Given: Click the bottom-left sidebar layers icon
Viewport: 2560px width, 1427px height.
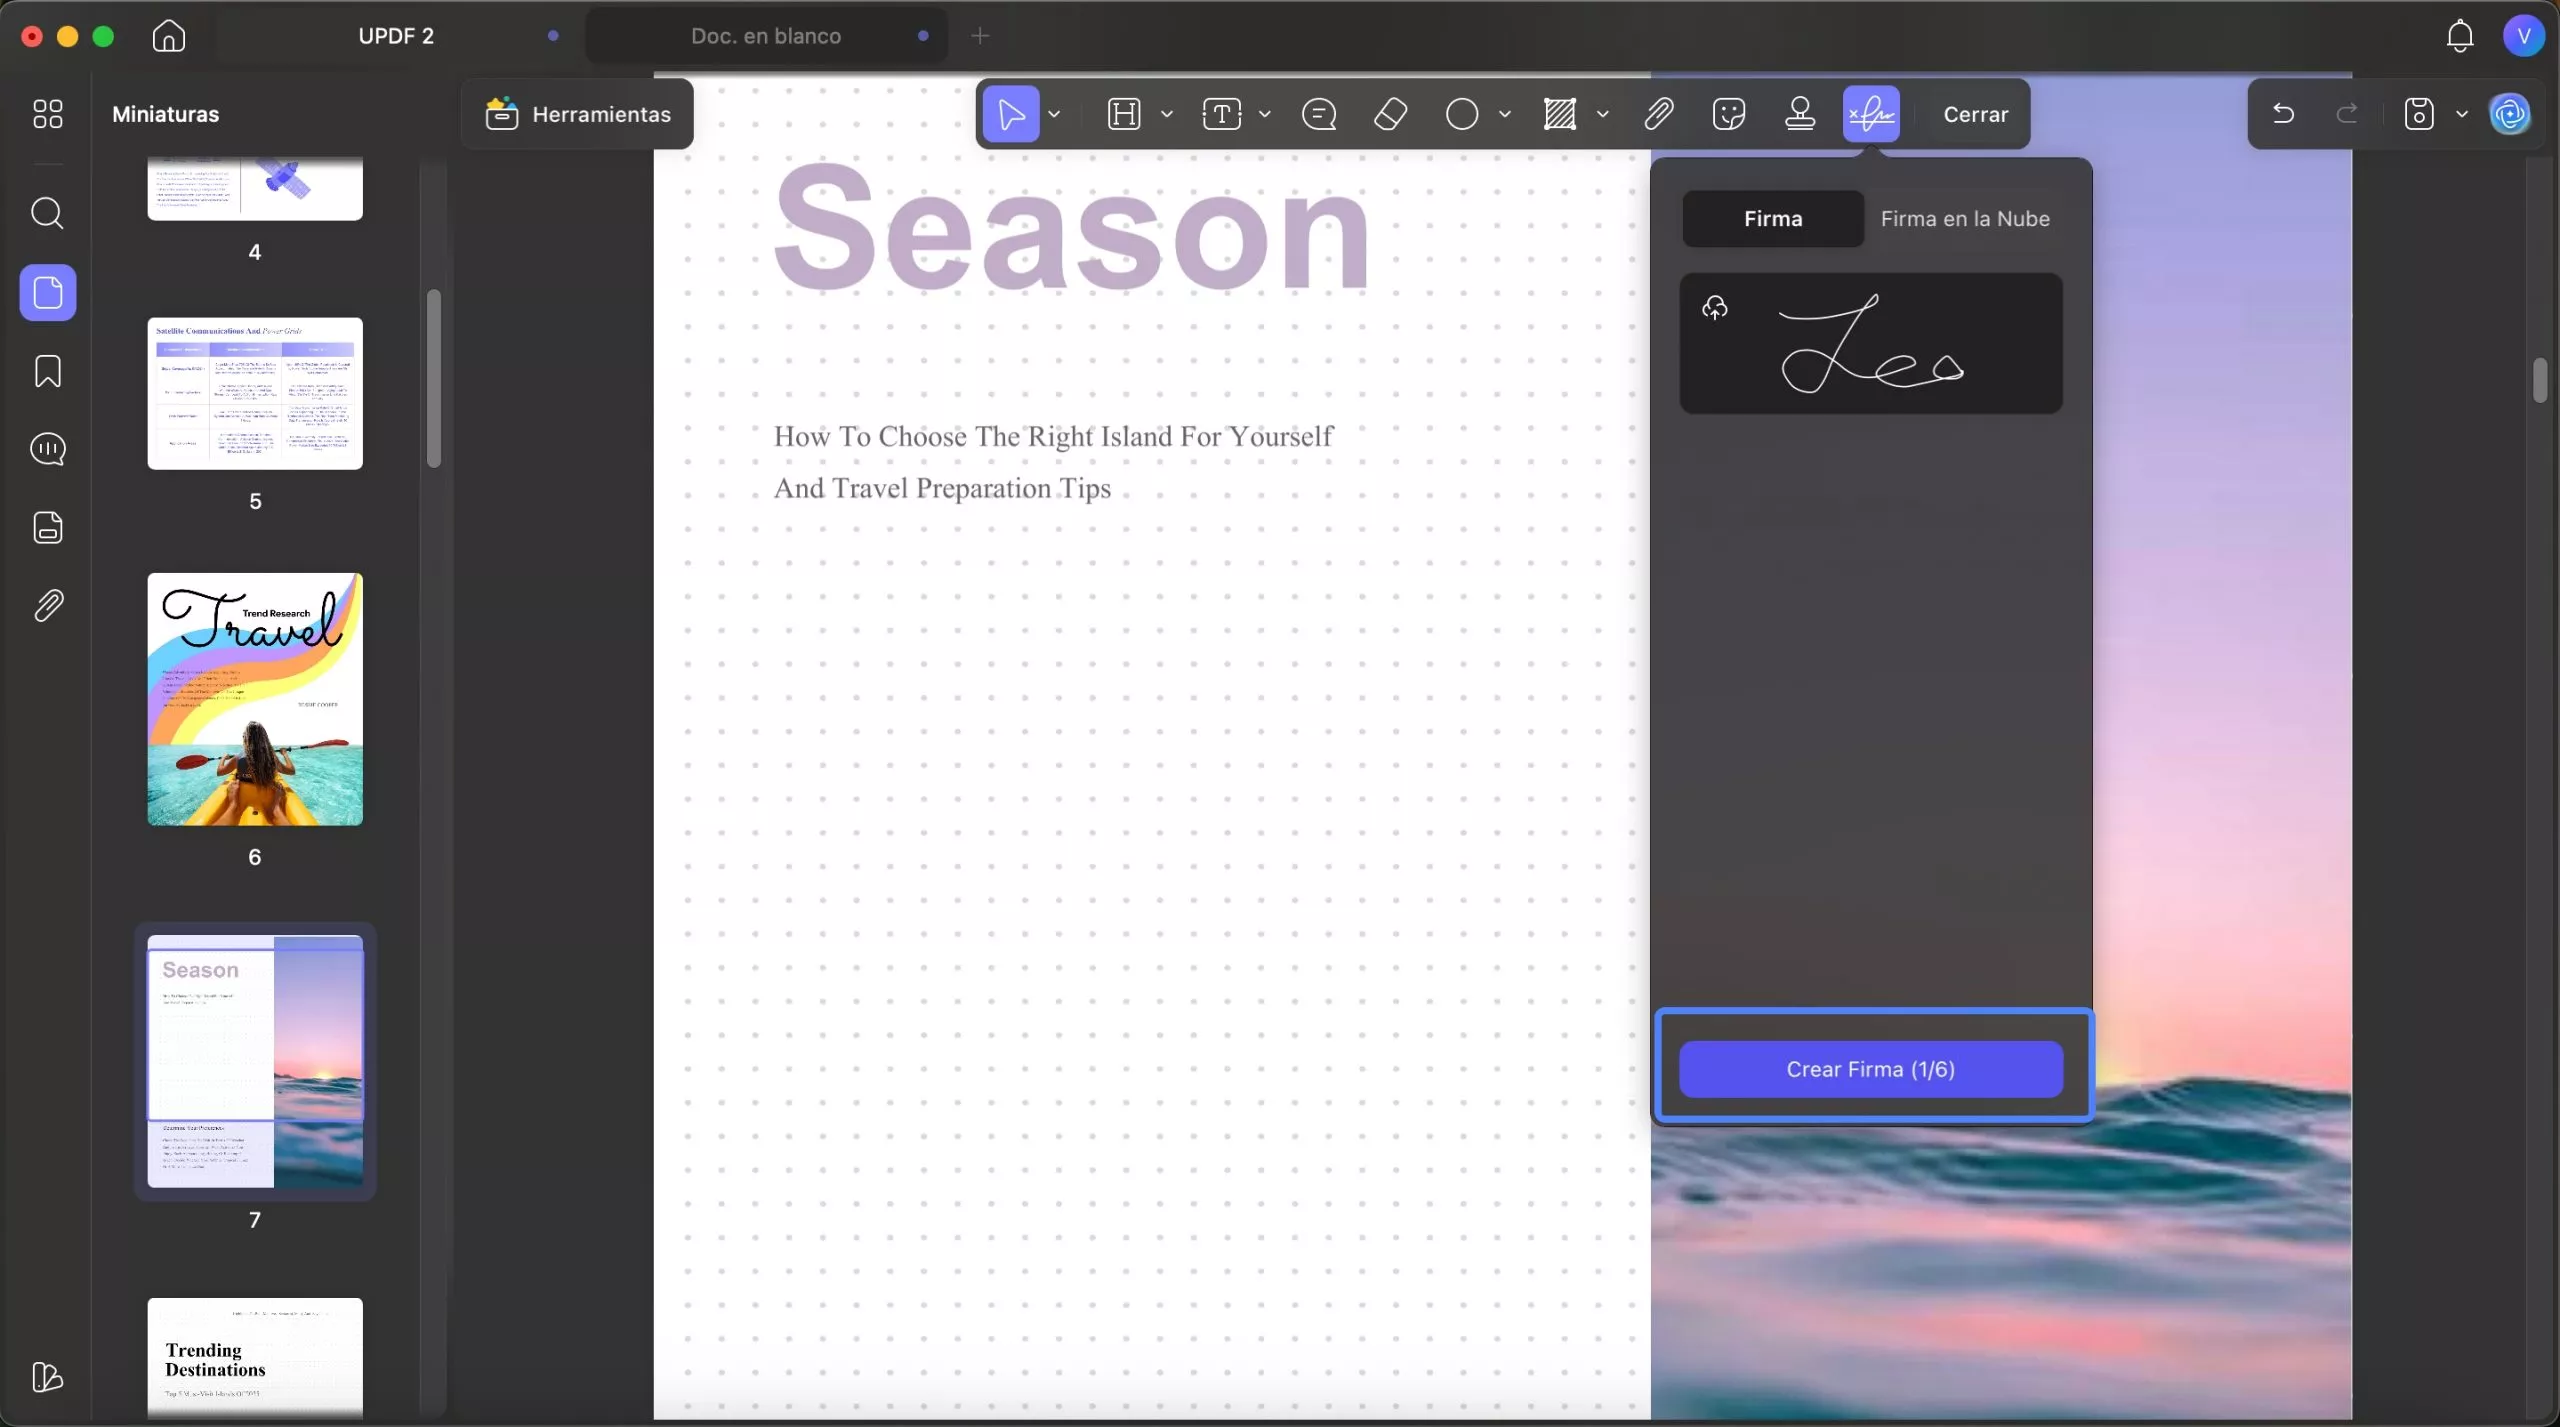Looking at the screenshot, I should pyautogui.click(x=47, y=1377).
